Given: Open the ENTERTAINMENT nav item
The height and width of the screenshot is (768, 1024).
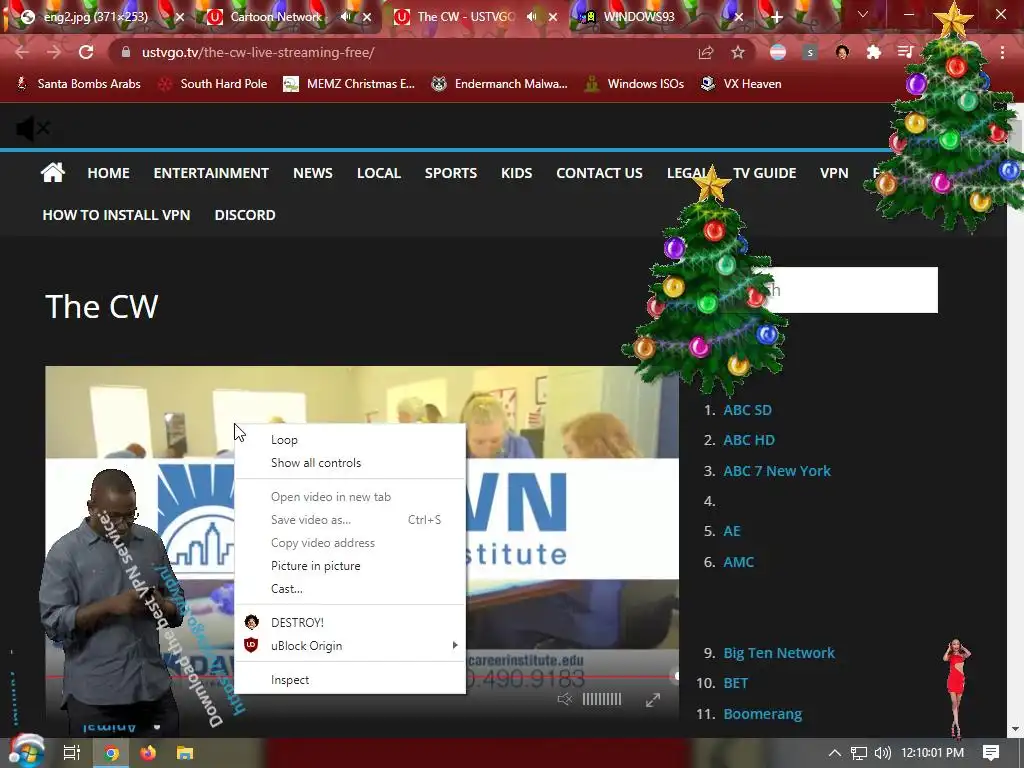Looking at the screenshot, I should tap(211, 173).
